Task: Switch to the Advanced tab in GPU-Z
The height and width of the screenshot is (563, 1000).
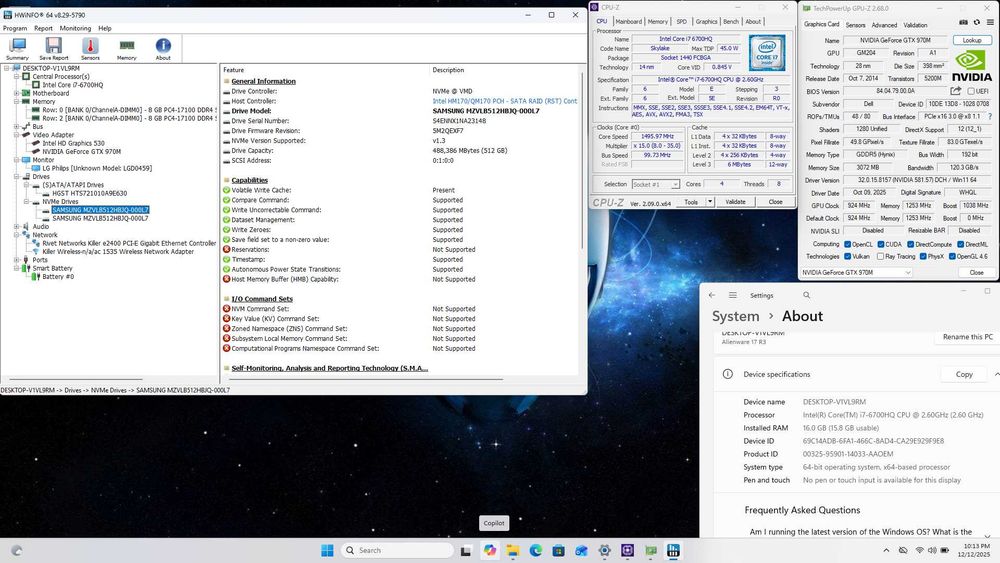Action: pyautogui.click(x=884, y=25)
